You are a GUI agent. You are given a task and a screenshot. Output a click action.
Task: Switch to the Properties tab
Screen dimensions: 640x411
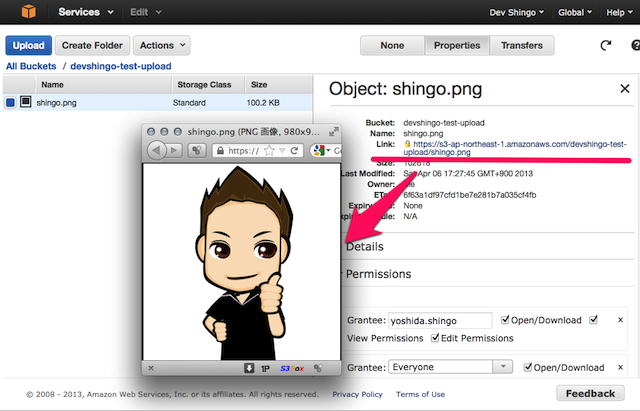tap(457, 45)
